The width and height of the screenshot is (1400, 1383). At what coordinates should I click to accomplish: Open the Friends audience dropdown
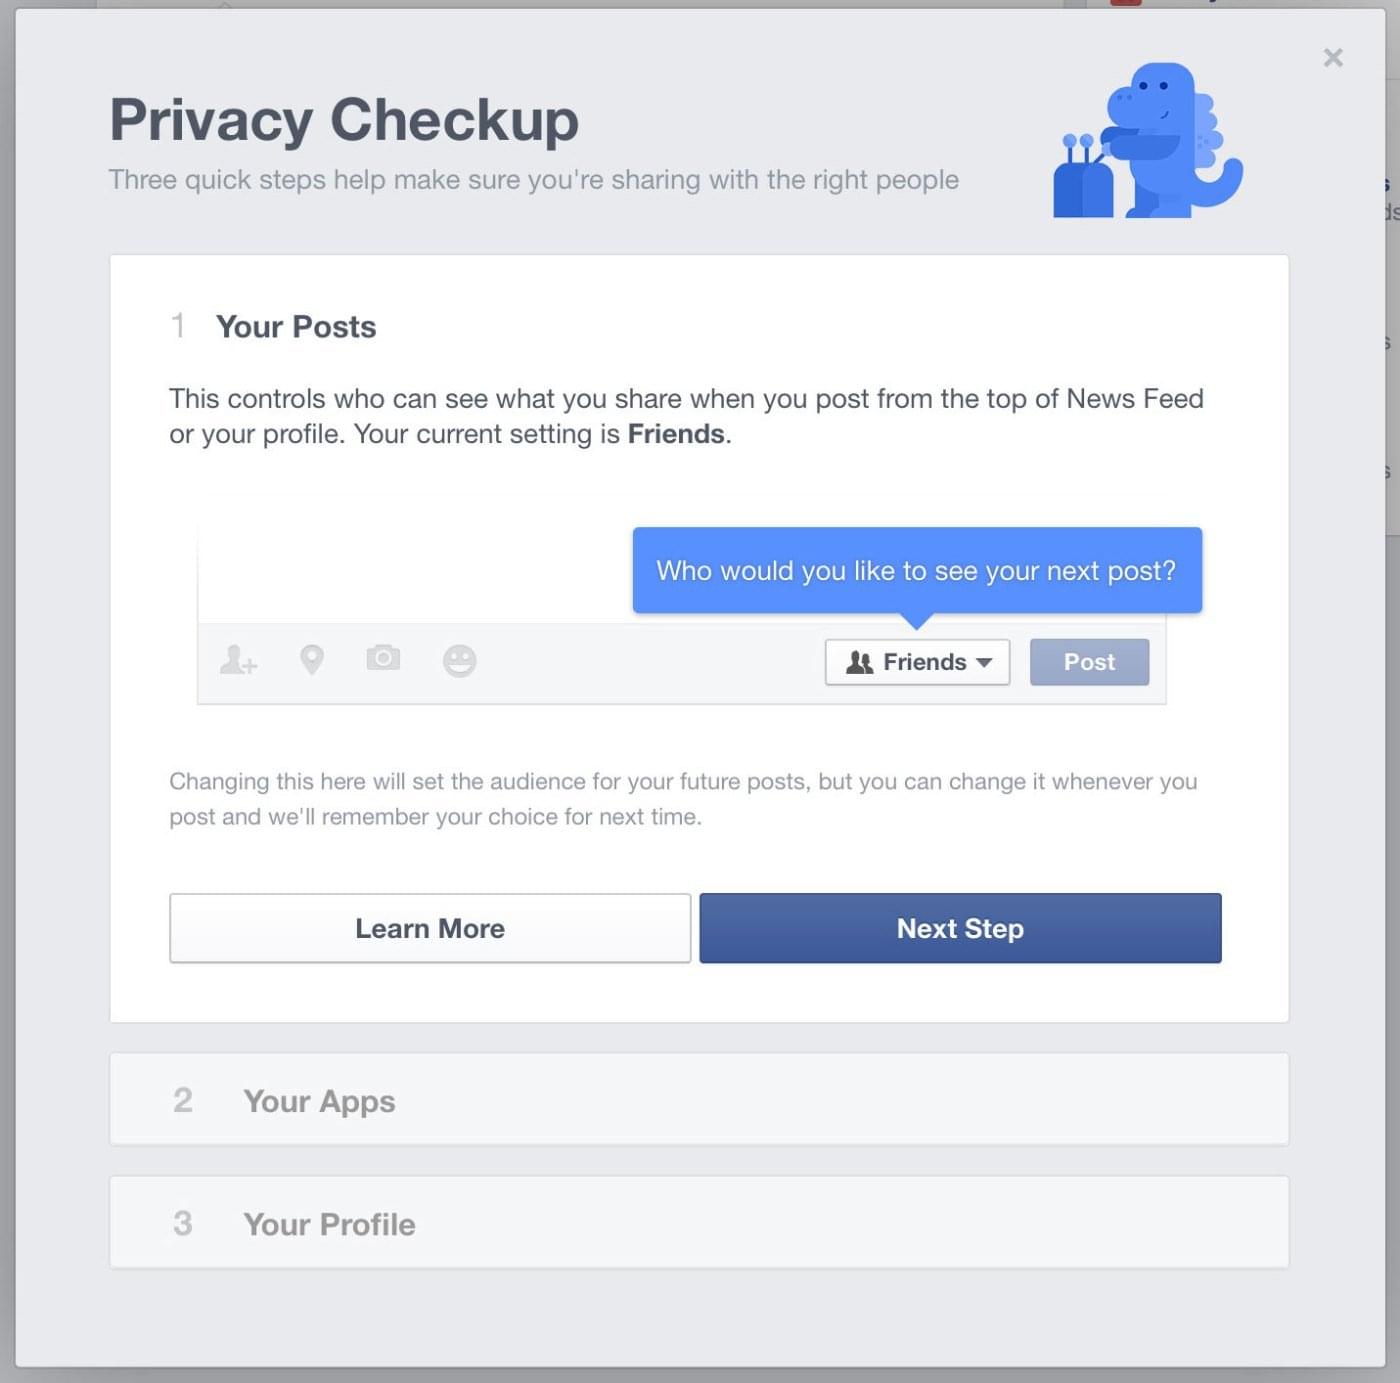(917, 662)
